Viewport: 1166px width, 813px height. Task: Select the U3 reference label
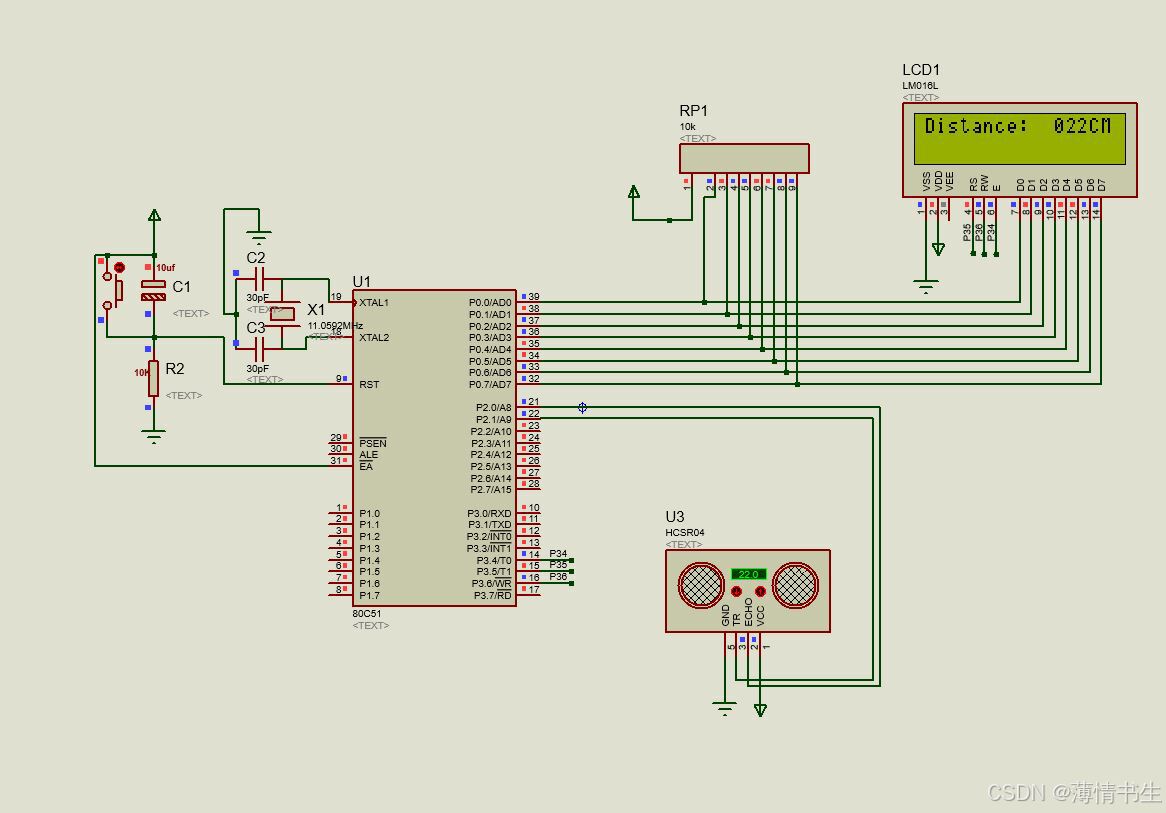pyautogui.click(x=674, y=517)
